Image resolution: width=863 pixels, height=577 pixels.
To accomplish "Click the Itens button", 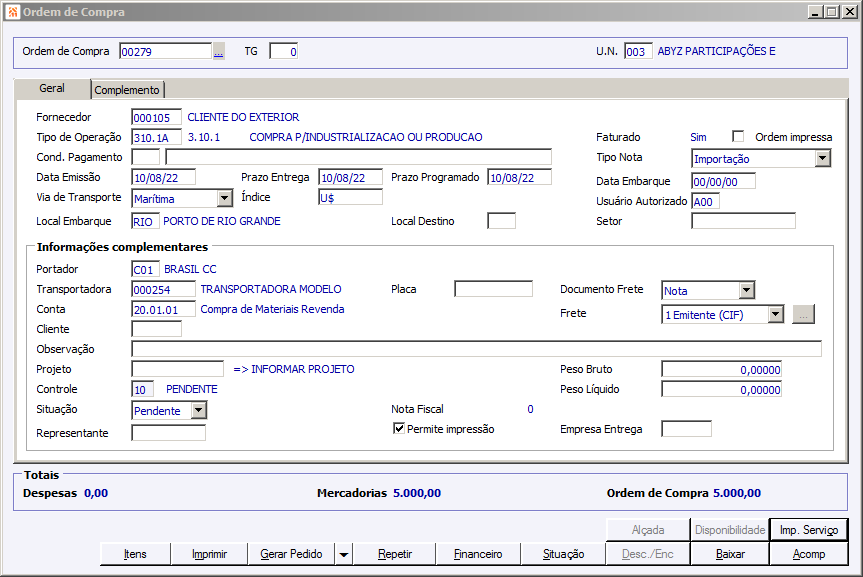I will tap(135, 554).
